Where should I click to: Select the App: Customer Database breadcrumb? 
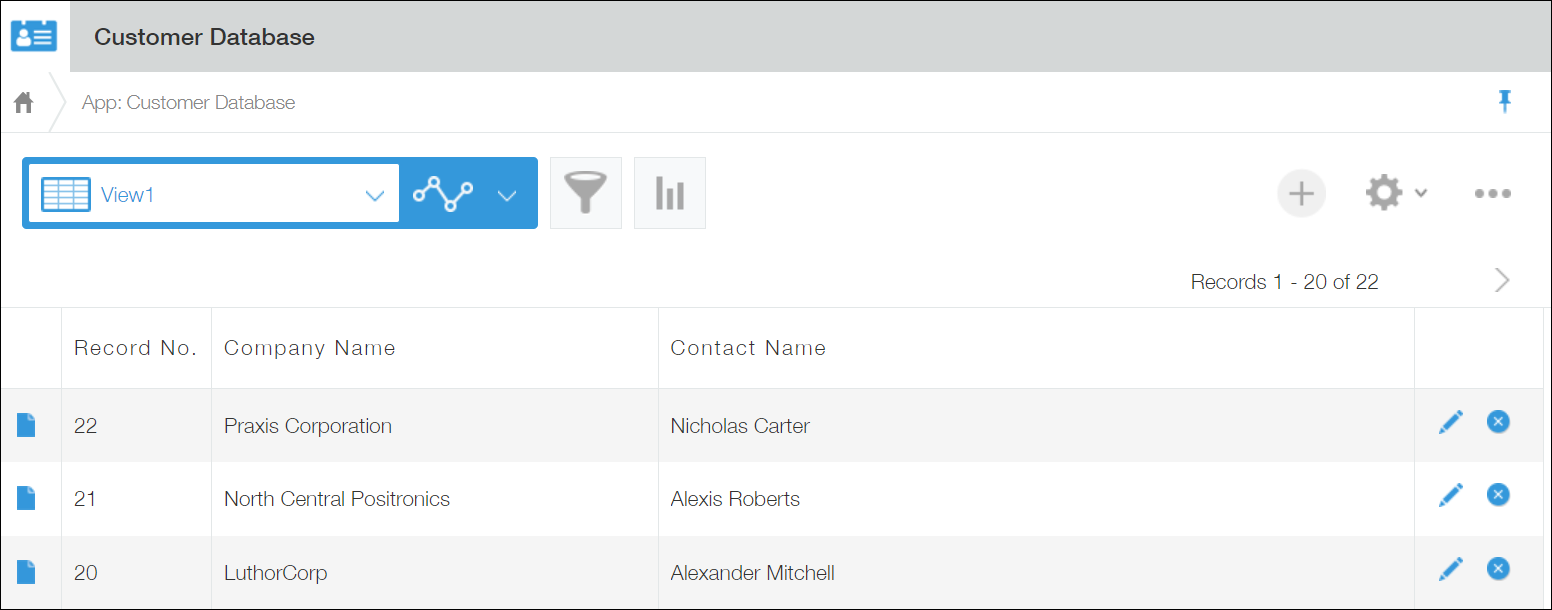(x=188, y=101)
